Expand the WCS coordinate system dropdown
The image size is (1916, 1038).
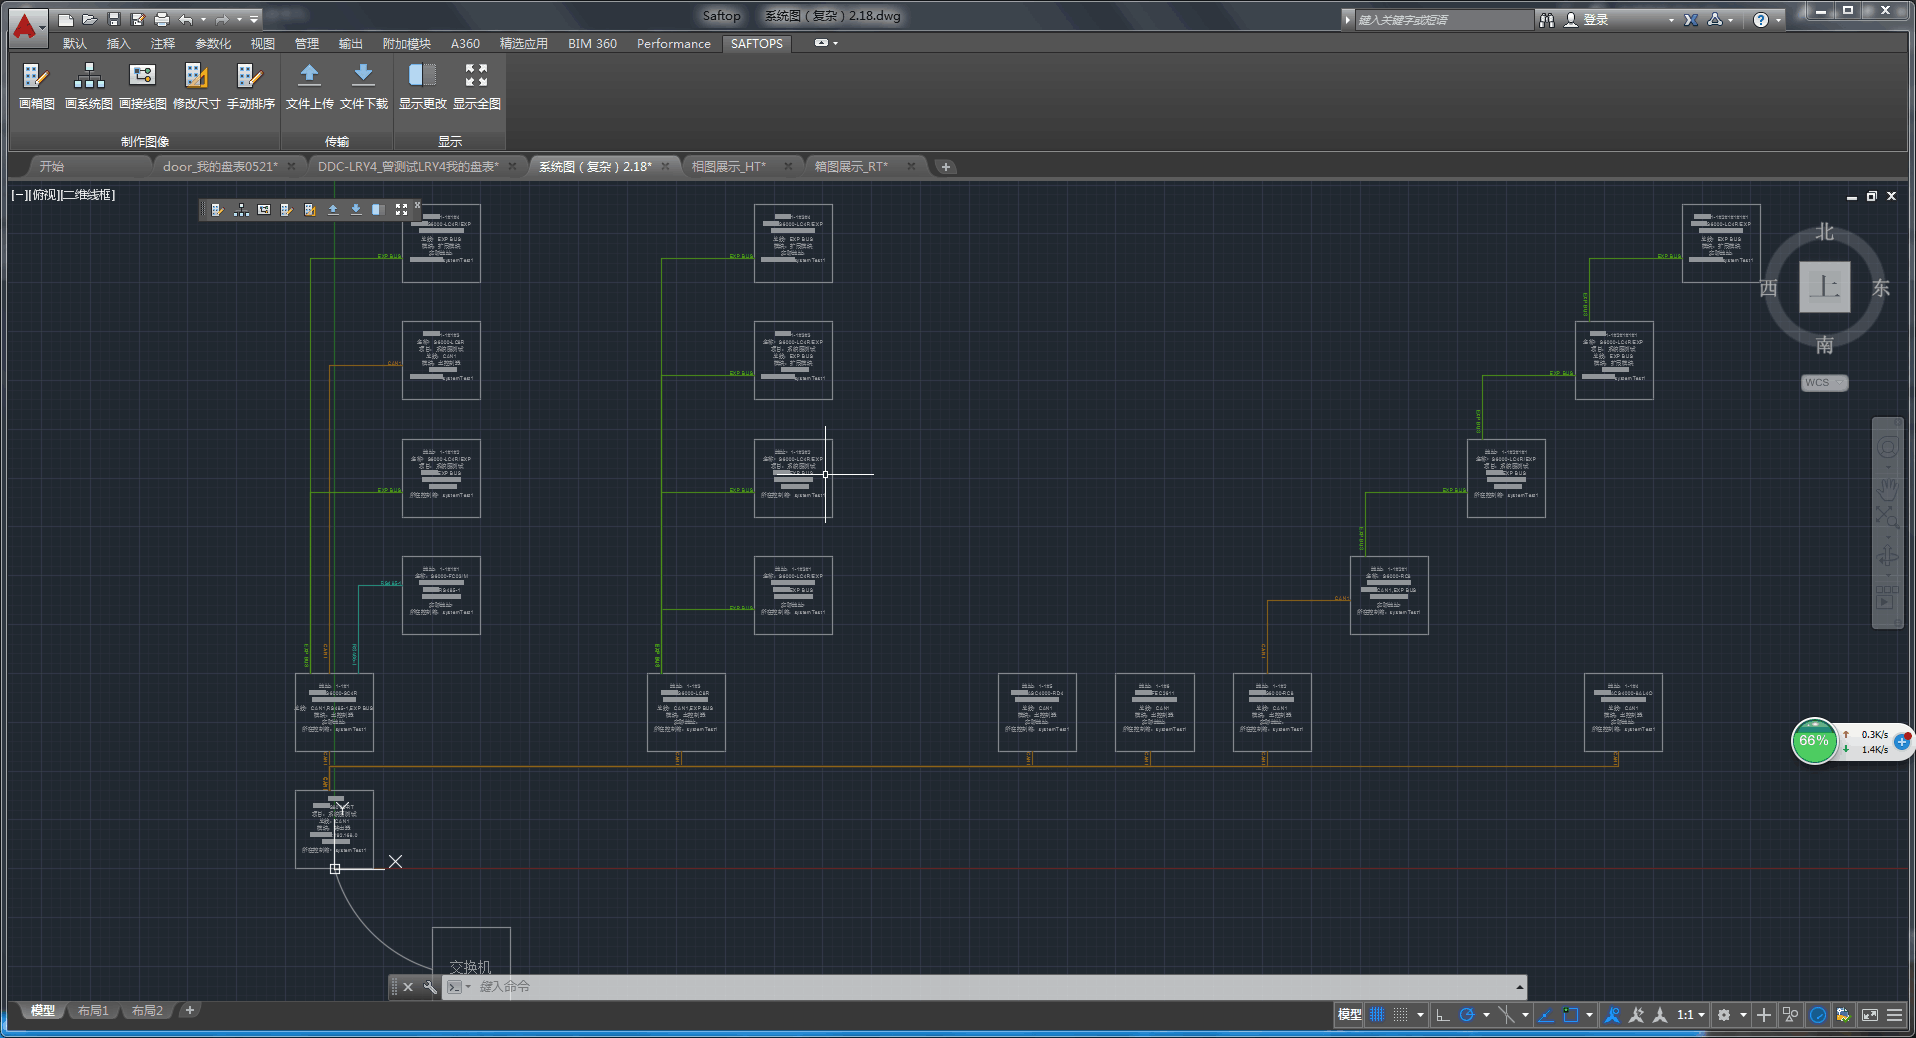click(1825, 383)
